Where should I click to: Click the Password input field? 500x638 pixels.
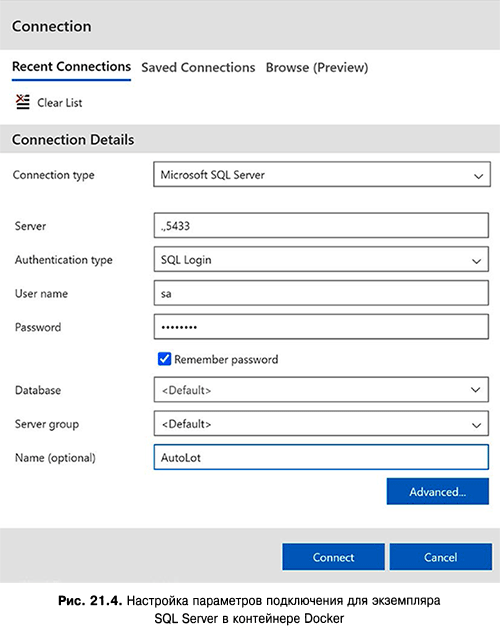tap(321, 327)
